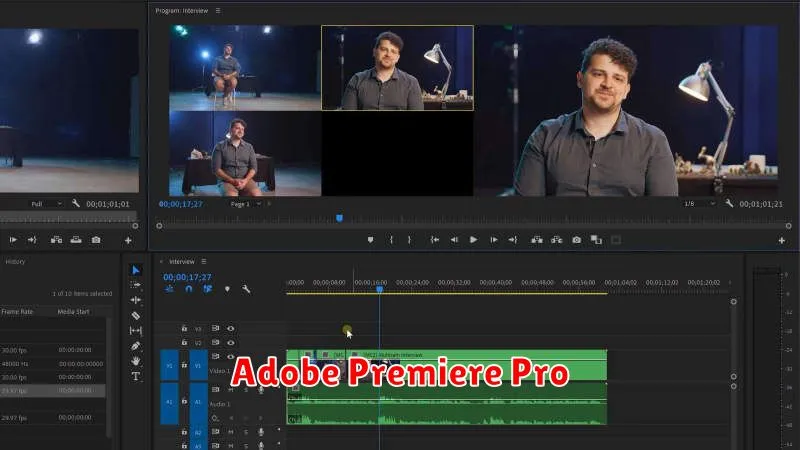This screenshot has height=450, width=800.
Task: Step forward one frame in Program monitor
Action: coord(493,240)
